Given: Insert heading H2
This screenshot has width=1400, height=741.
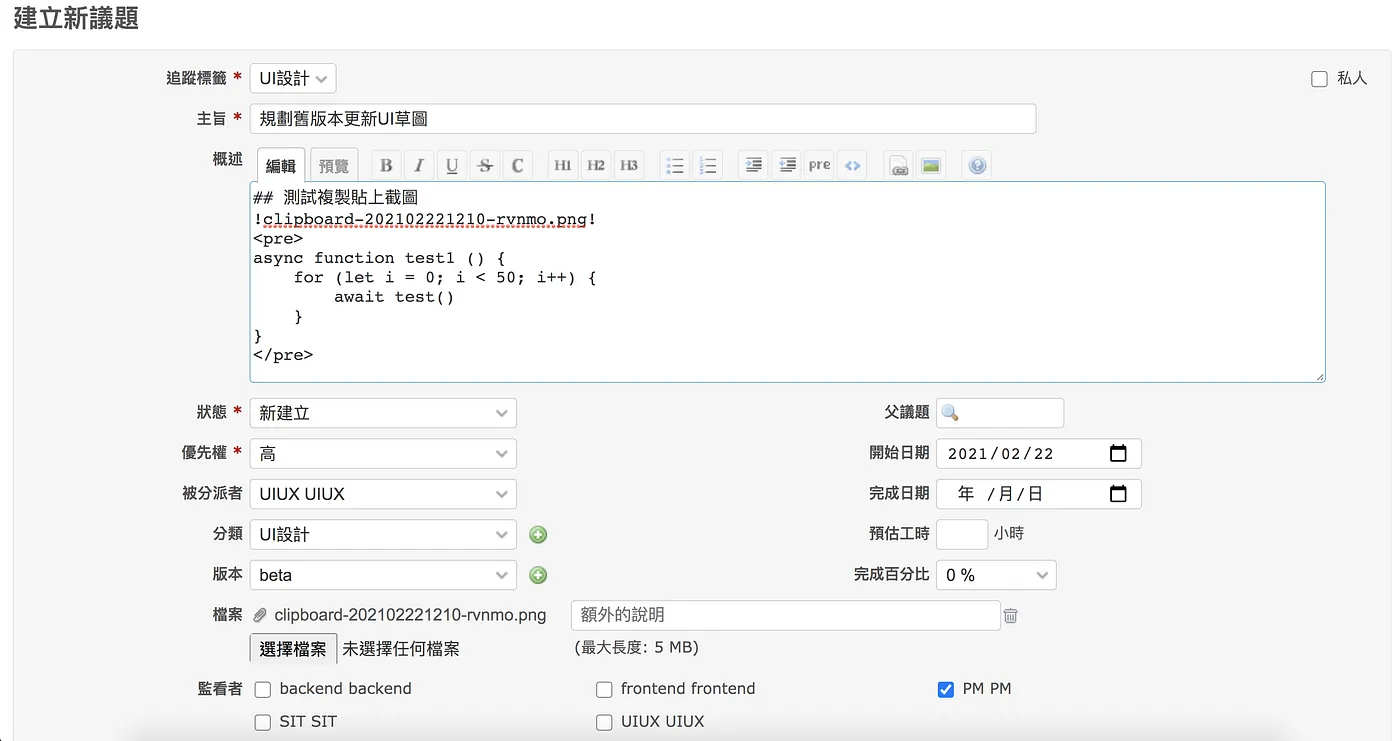Looking at the screenshot, I should (596, 165).
